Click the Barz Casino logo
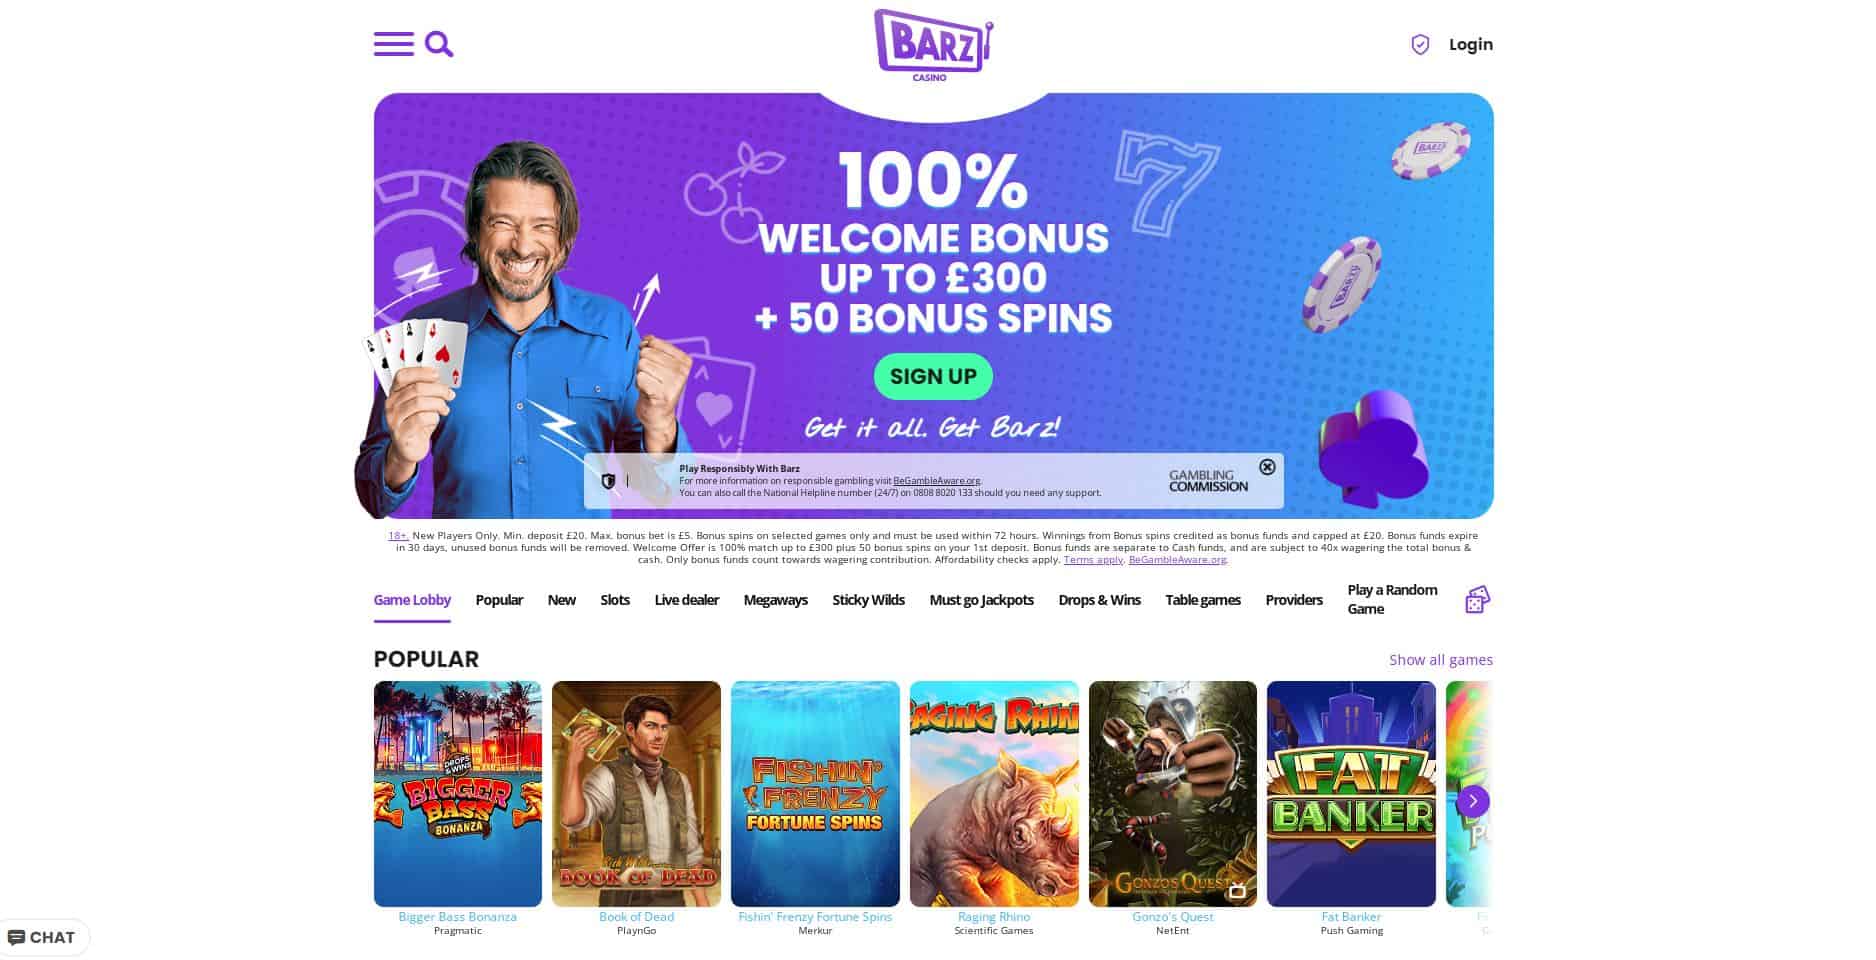 pos(933,45)
